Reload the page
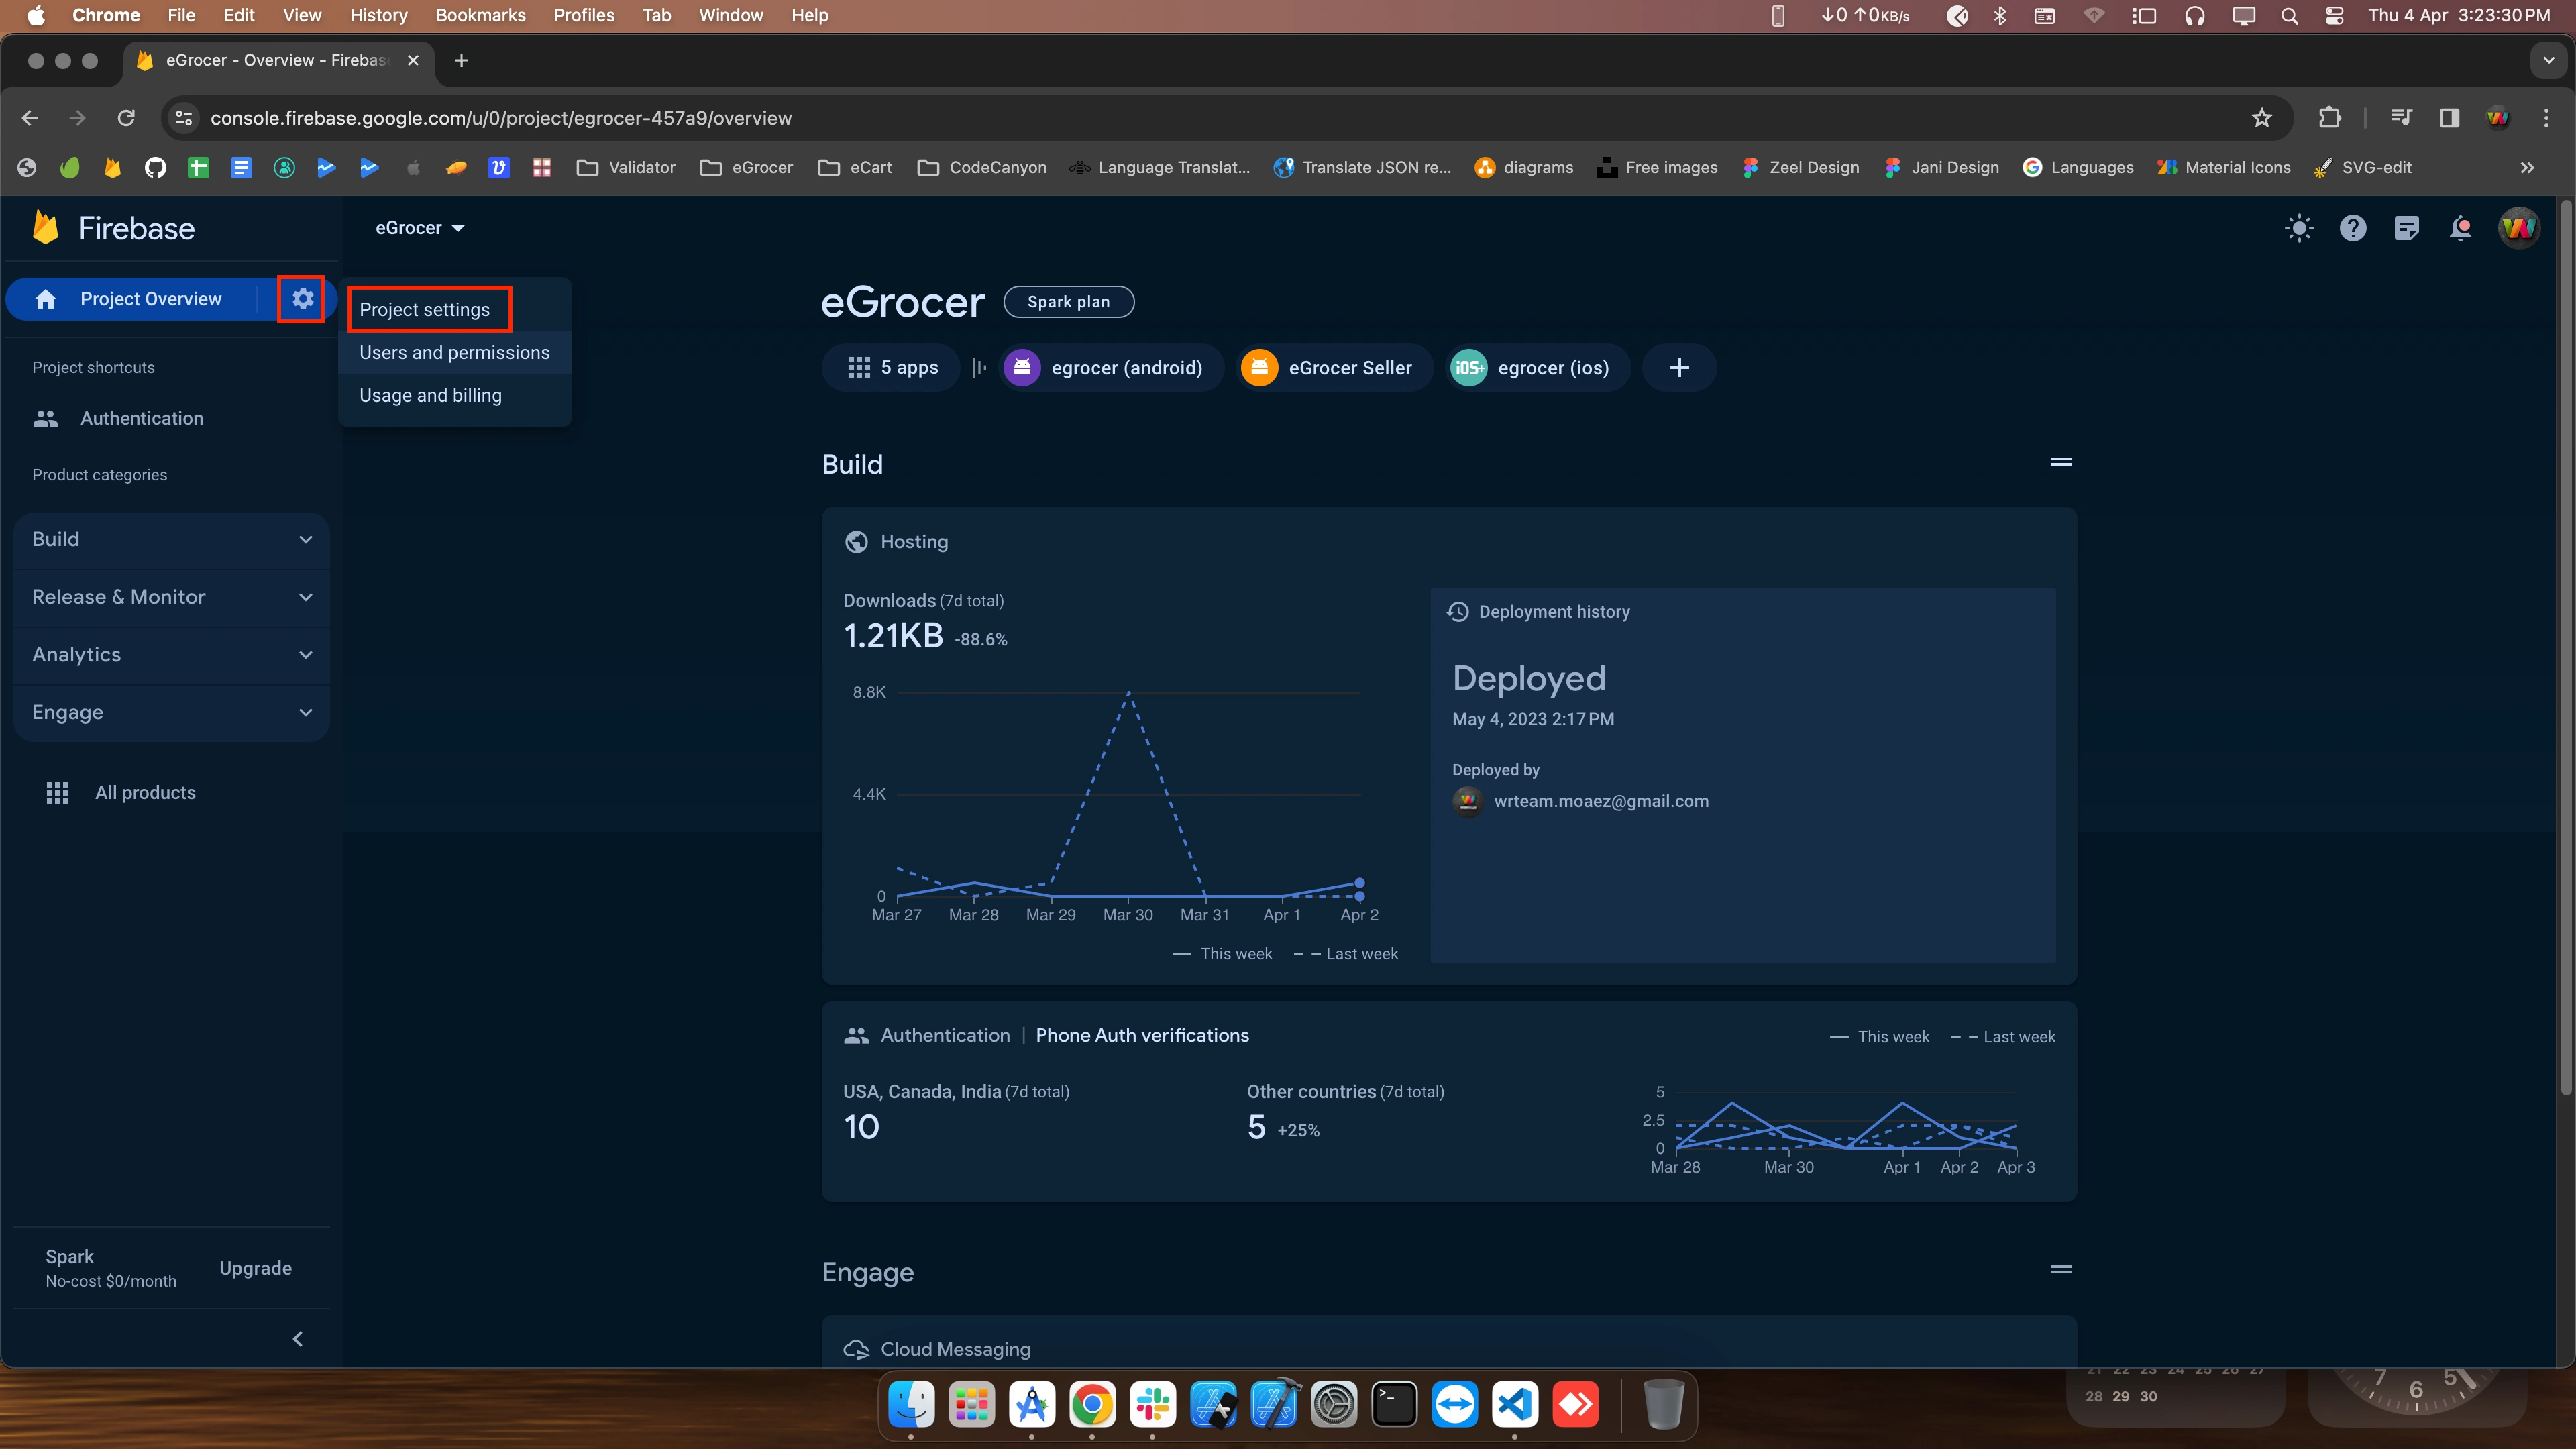This screenshot has height=1449, width=2576. click(x=126, y=118)
